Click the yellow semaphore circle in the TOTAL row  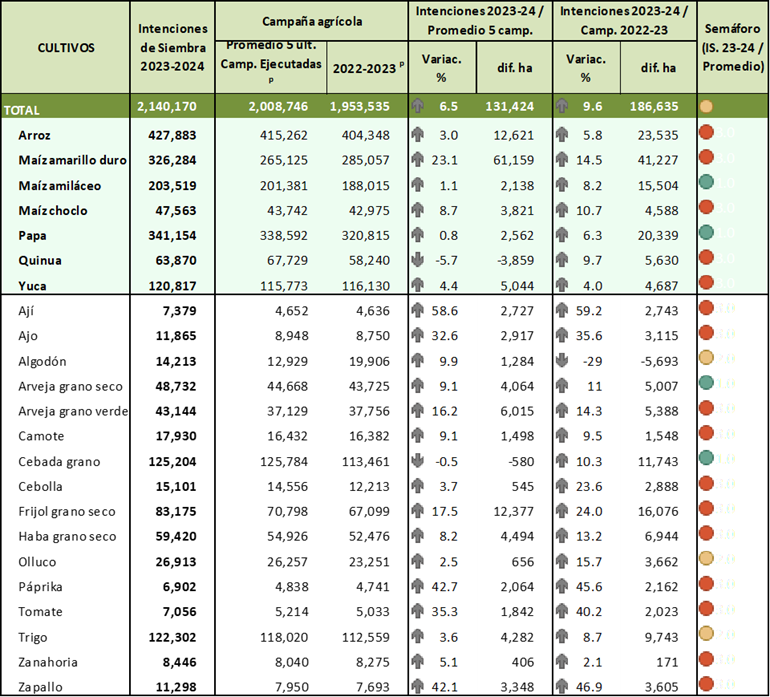tap(706, 106)
